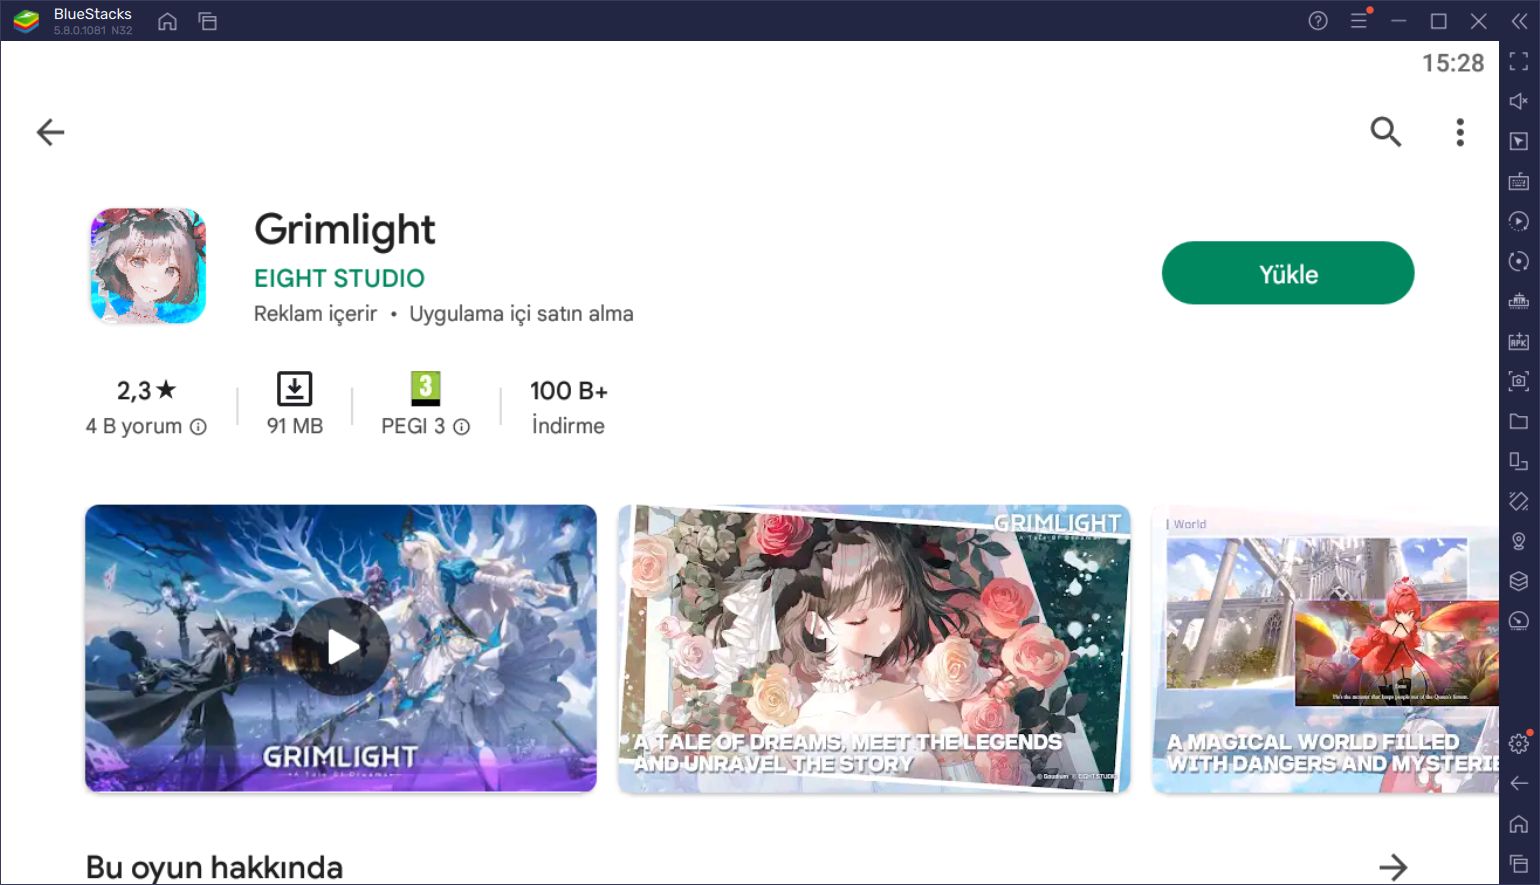Expand the Bu oyun hakkında section
Image resolution: width=1540 pixels, height=885 pixels.
(1392, 867)
